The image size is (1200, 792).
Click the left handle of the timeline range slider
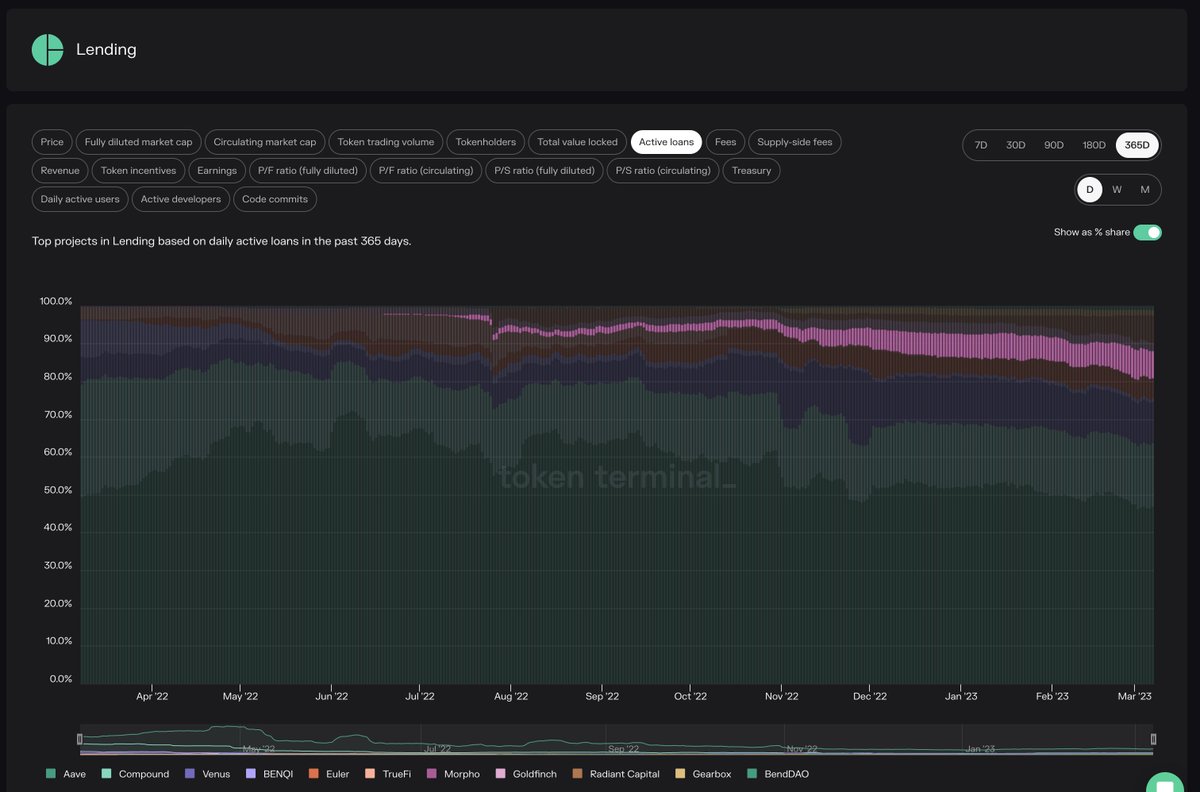[80, 738]
